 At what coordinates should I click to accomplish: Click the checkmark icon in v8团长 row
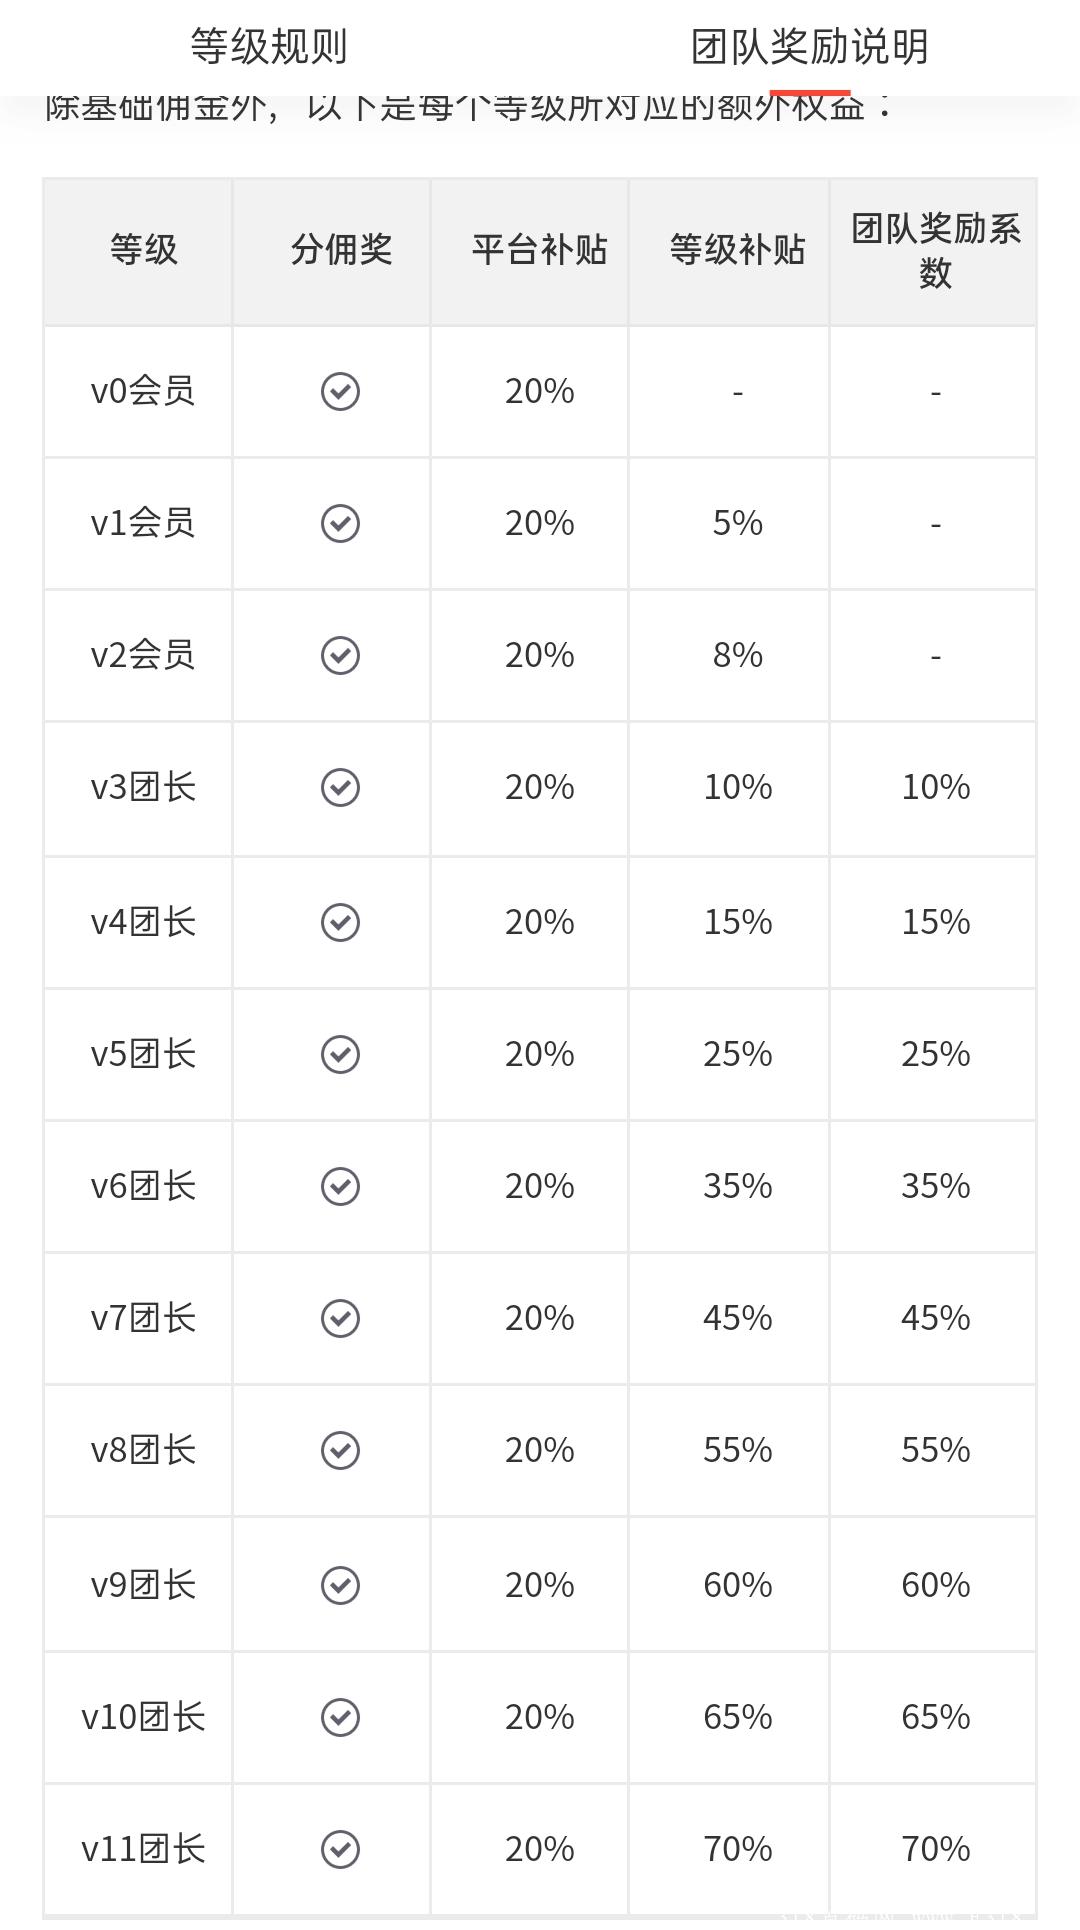tap(340, 1450)
